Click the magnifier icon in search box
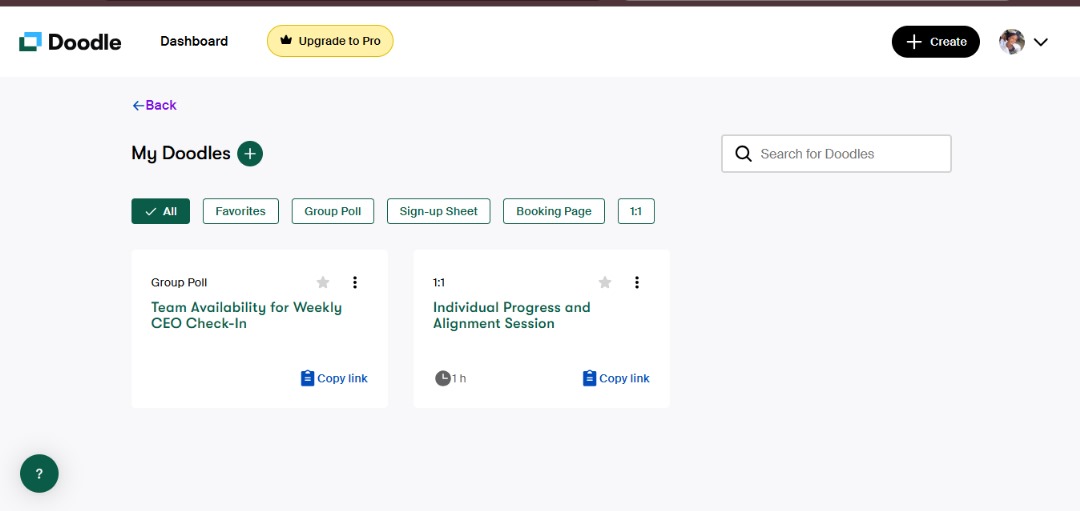Image resolution: width=1080 pixels, height=511 pixels. point(743,154)
